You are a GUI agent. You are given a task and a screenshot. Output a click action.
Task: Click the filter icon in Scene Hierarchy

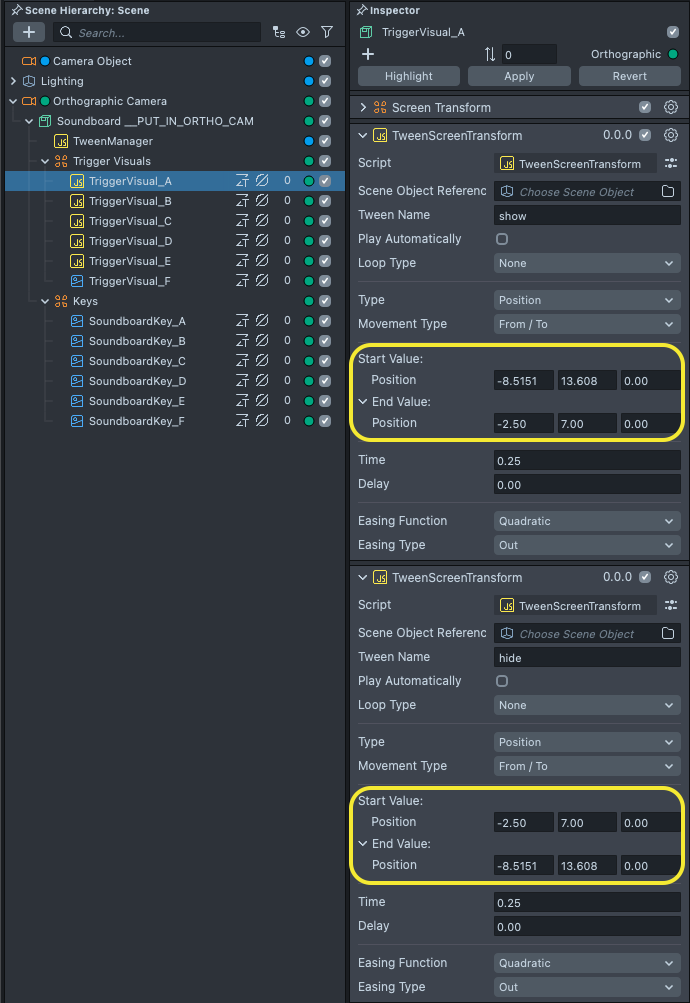pyautogui.click(x=326, y=32)
